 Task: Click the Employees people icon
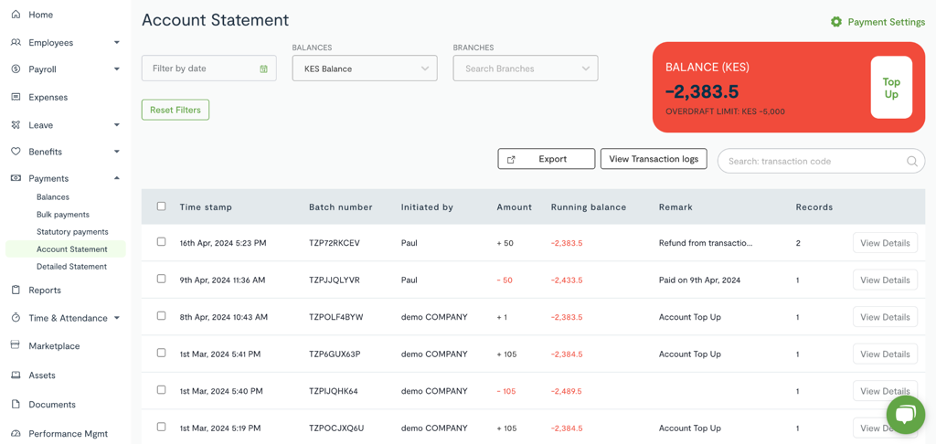16,42
